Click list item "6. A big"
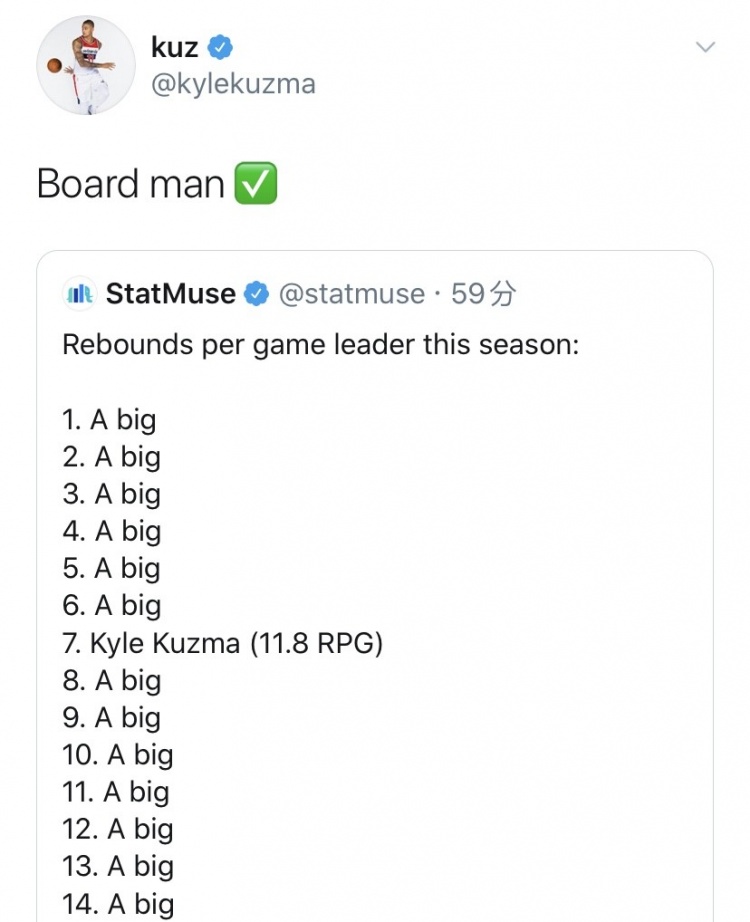The height and width of the screenshot is (922, 750). (111, 606)
